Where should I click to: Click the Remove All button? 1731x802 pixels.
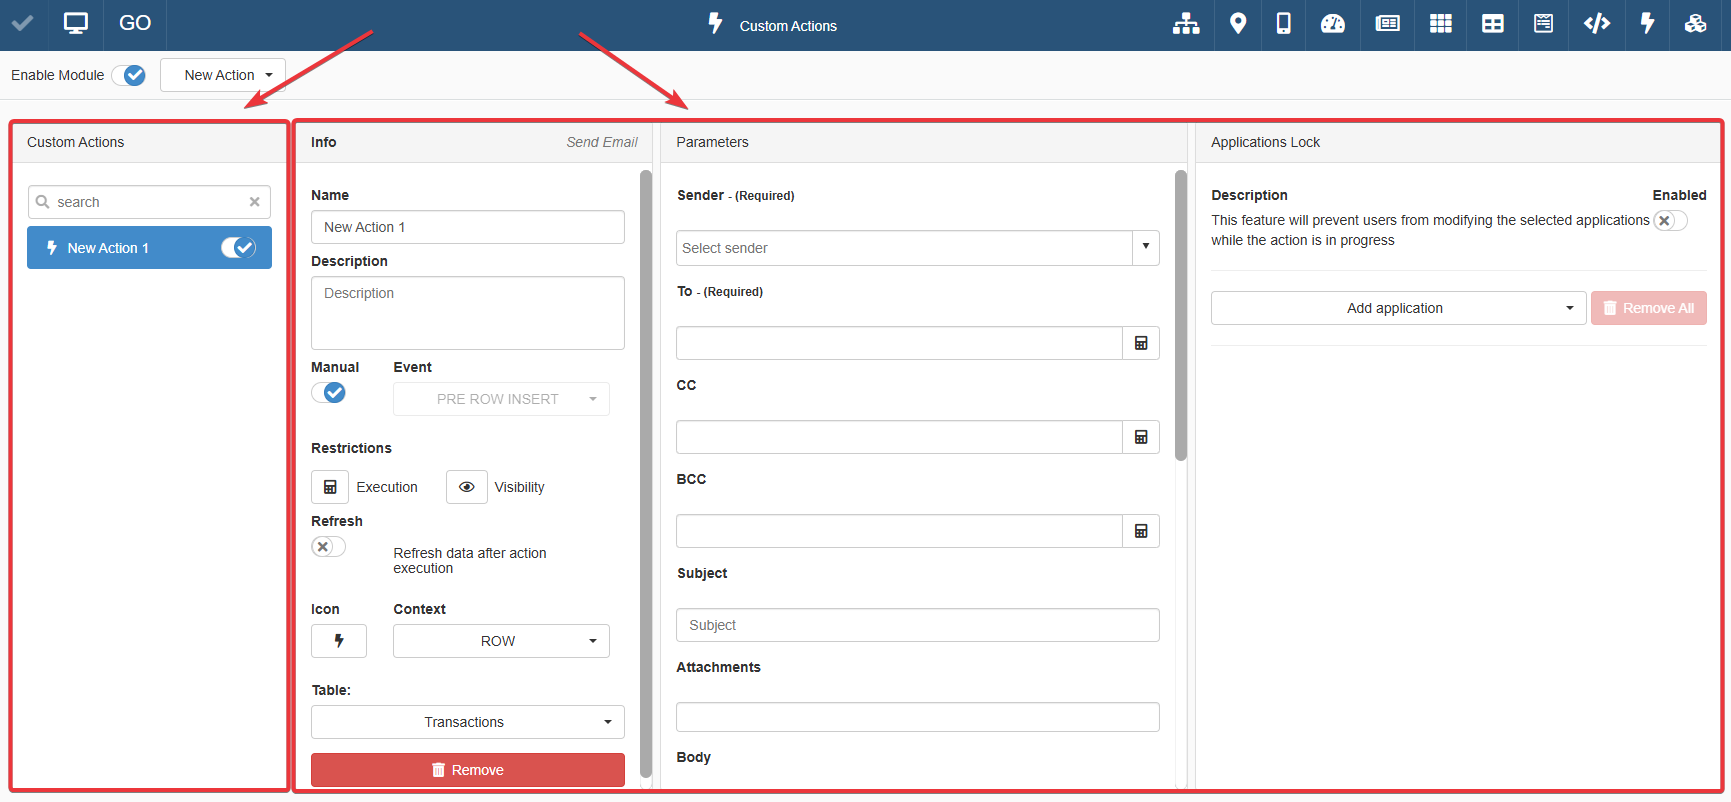pyautogui.click(x=1649, y=308)
